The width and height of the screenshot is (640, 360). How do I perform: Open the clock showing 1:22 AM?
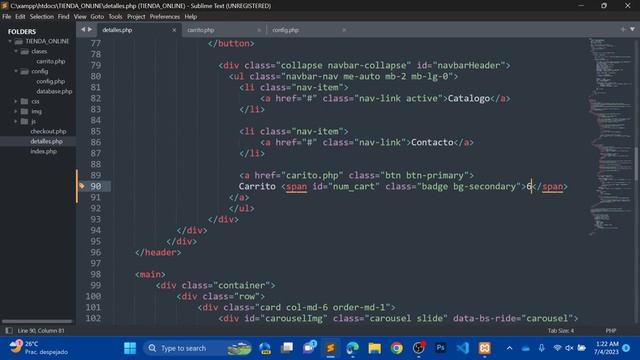(x=607, y=348)
